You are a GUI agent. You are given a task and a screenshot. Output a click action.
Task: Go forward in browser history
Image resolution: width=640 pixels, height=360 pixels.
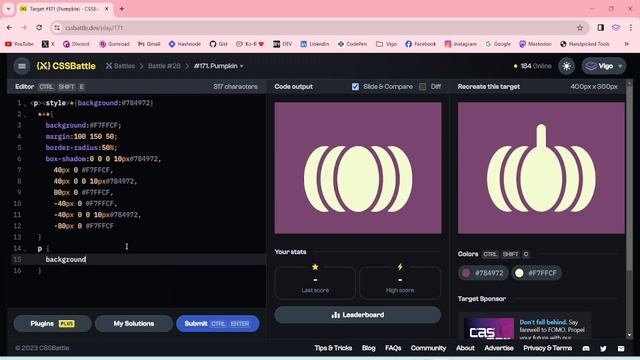tap(24, 28)
